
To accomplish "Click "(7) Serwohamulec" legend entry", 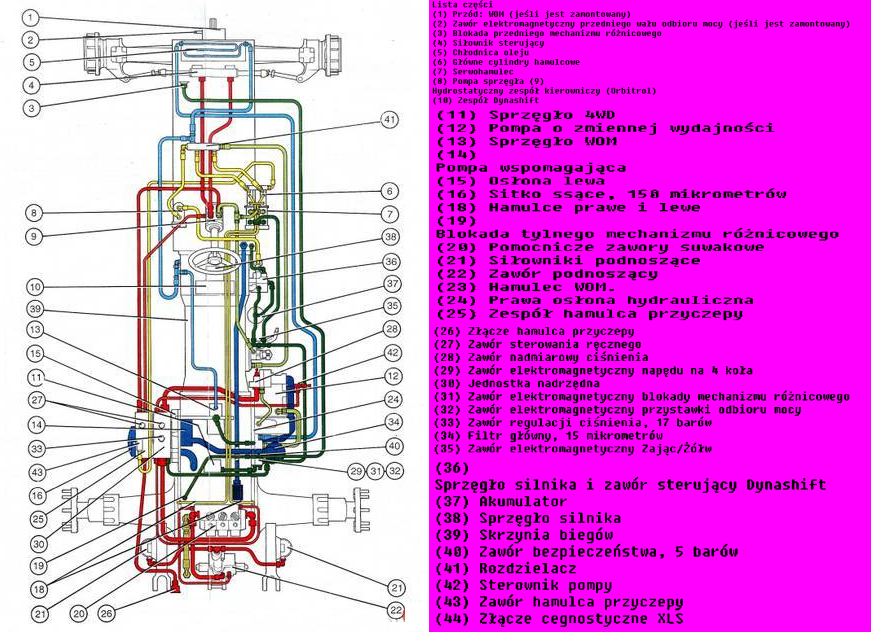I will [473, 72].
